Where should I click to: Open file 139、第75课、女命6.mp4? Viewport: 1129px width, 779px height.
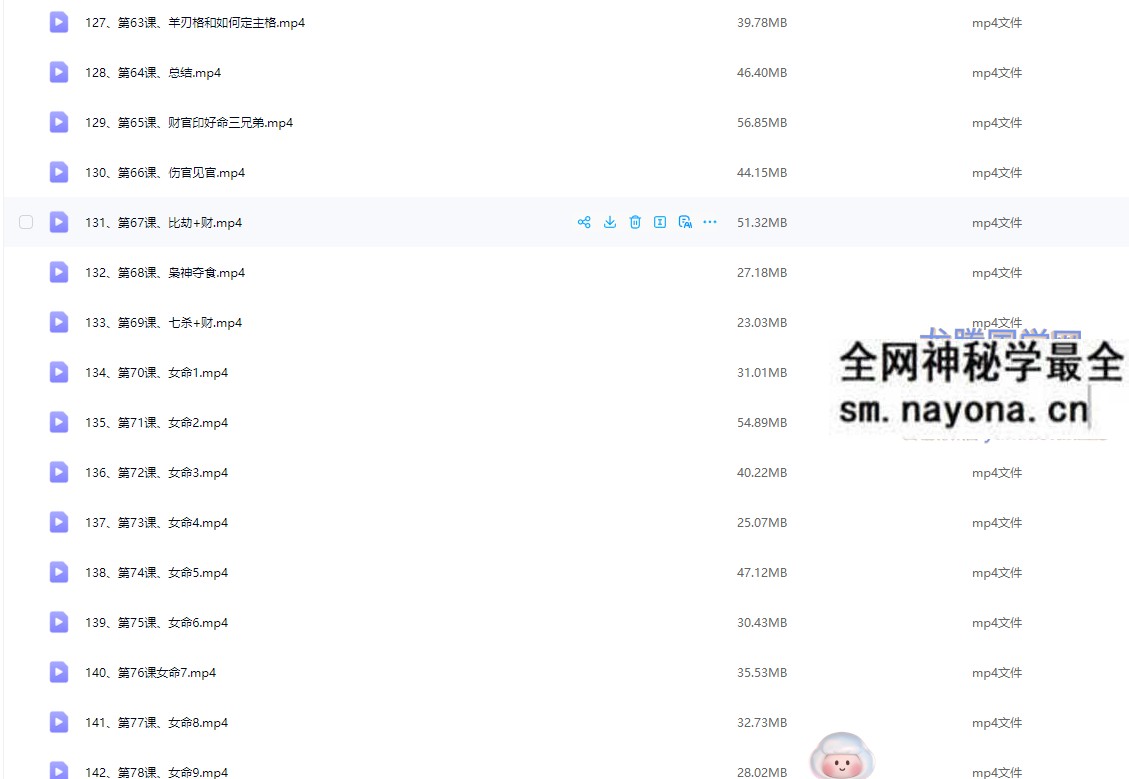(x=156, y=622)
